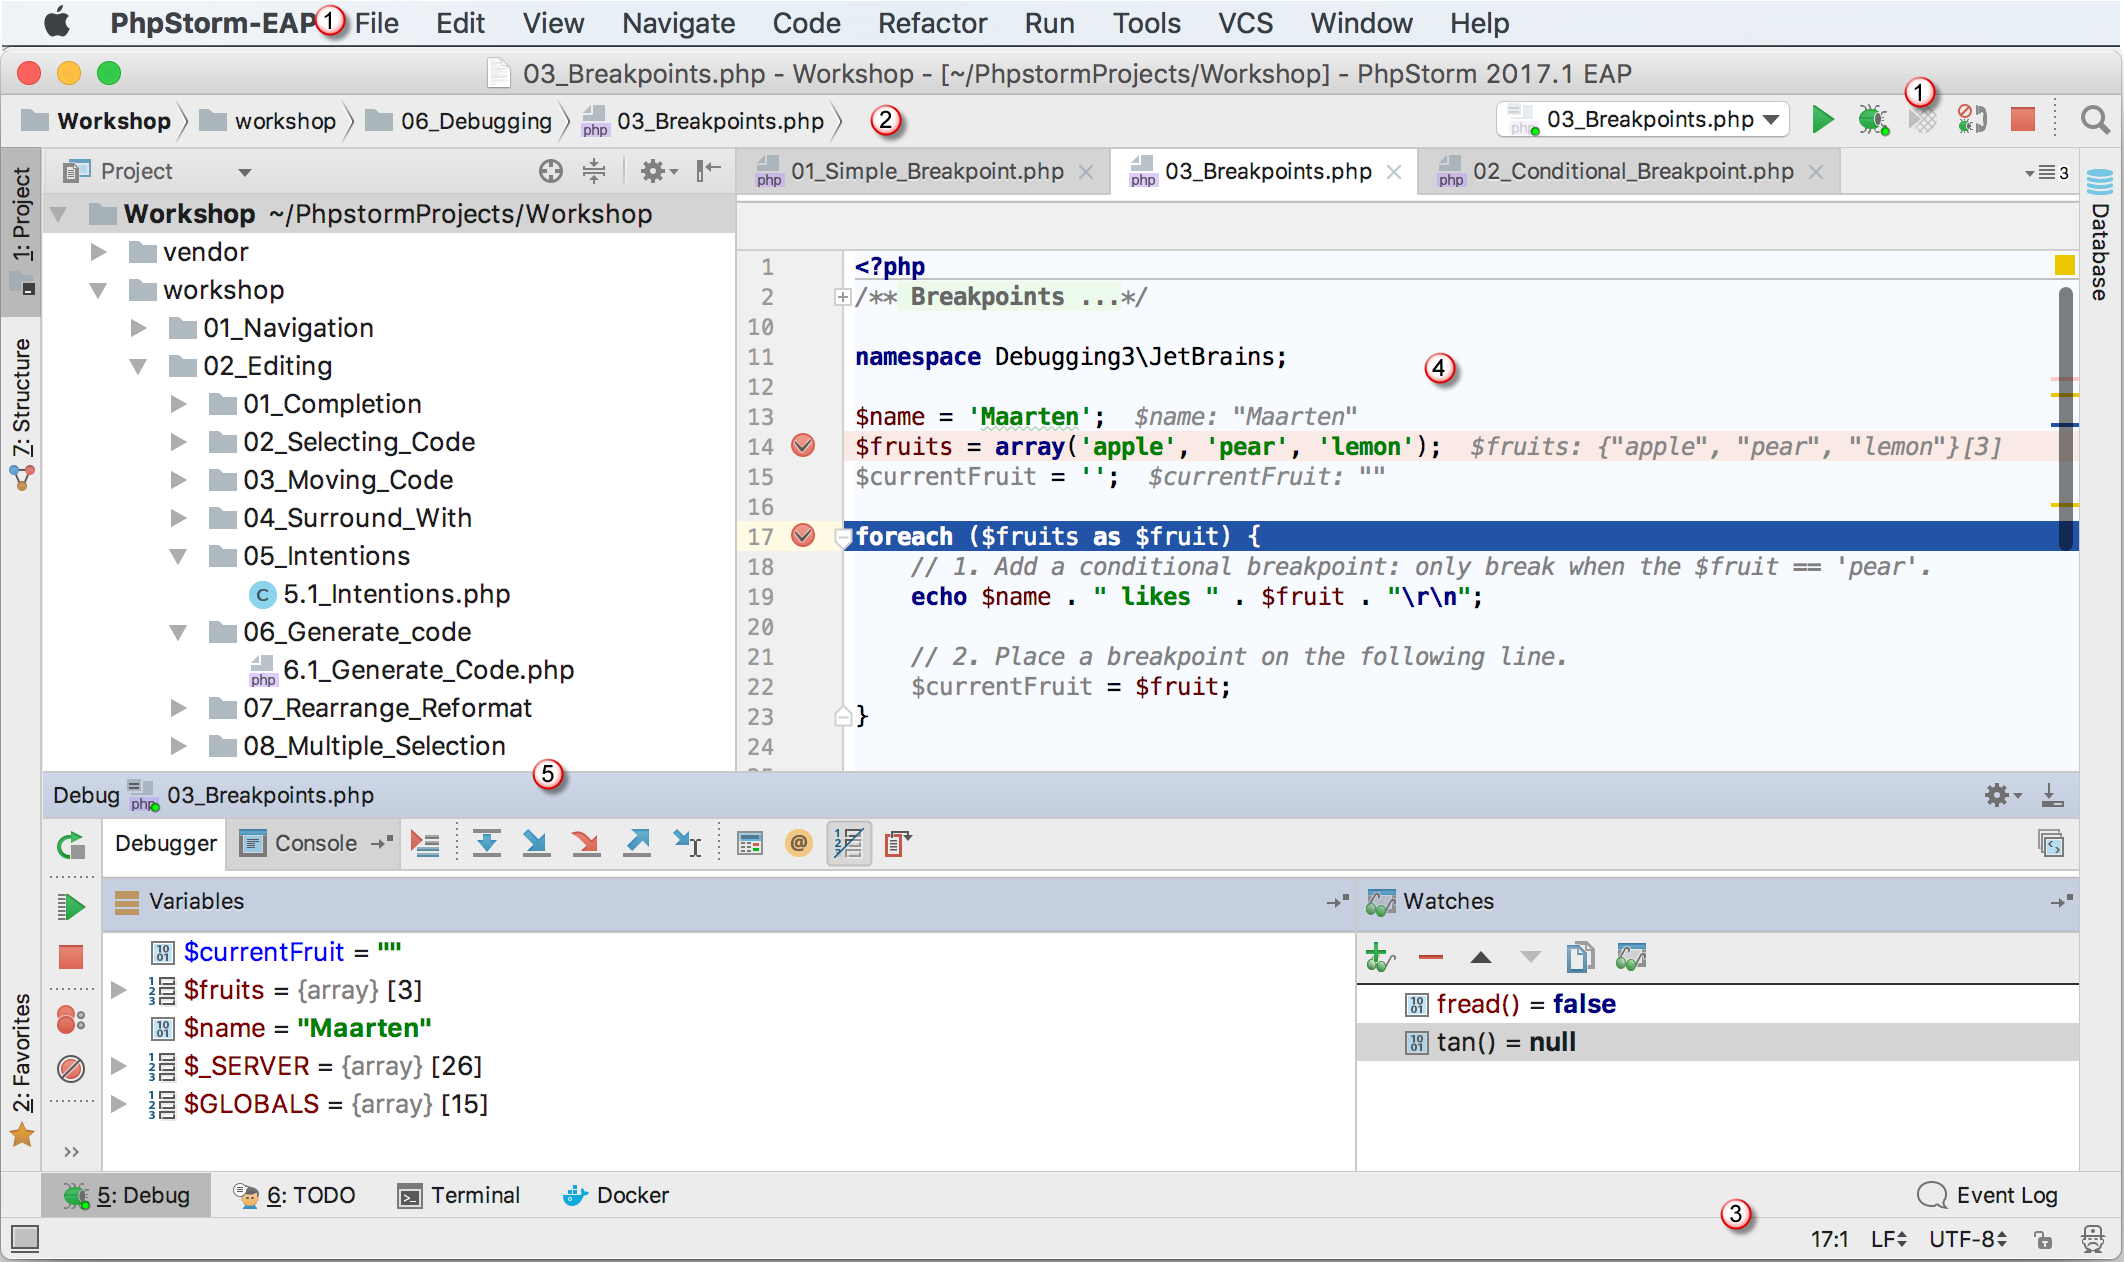This screenshot has height=1262, width=2124.
Task: Open the Refactor menu
Action: point(932,23)
